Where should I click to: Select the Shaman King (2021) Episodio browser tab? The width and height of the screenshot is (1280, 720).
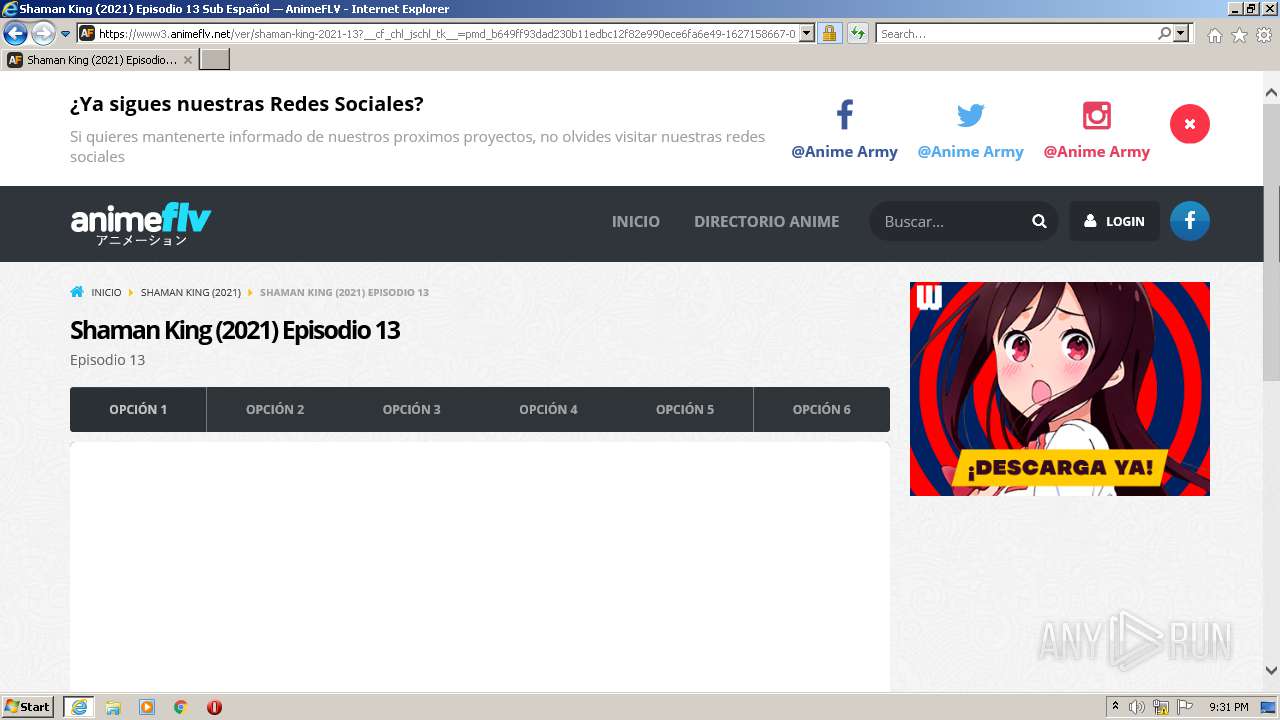99,60
